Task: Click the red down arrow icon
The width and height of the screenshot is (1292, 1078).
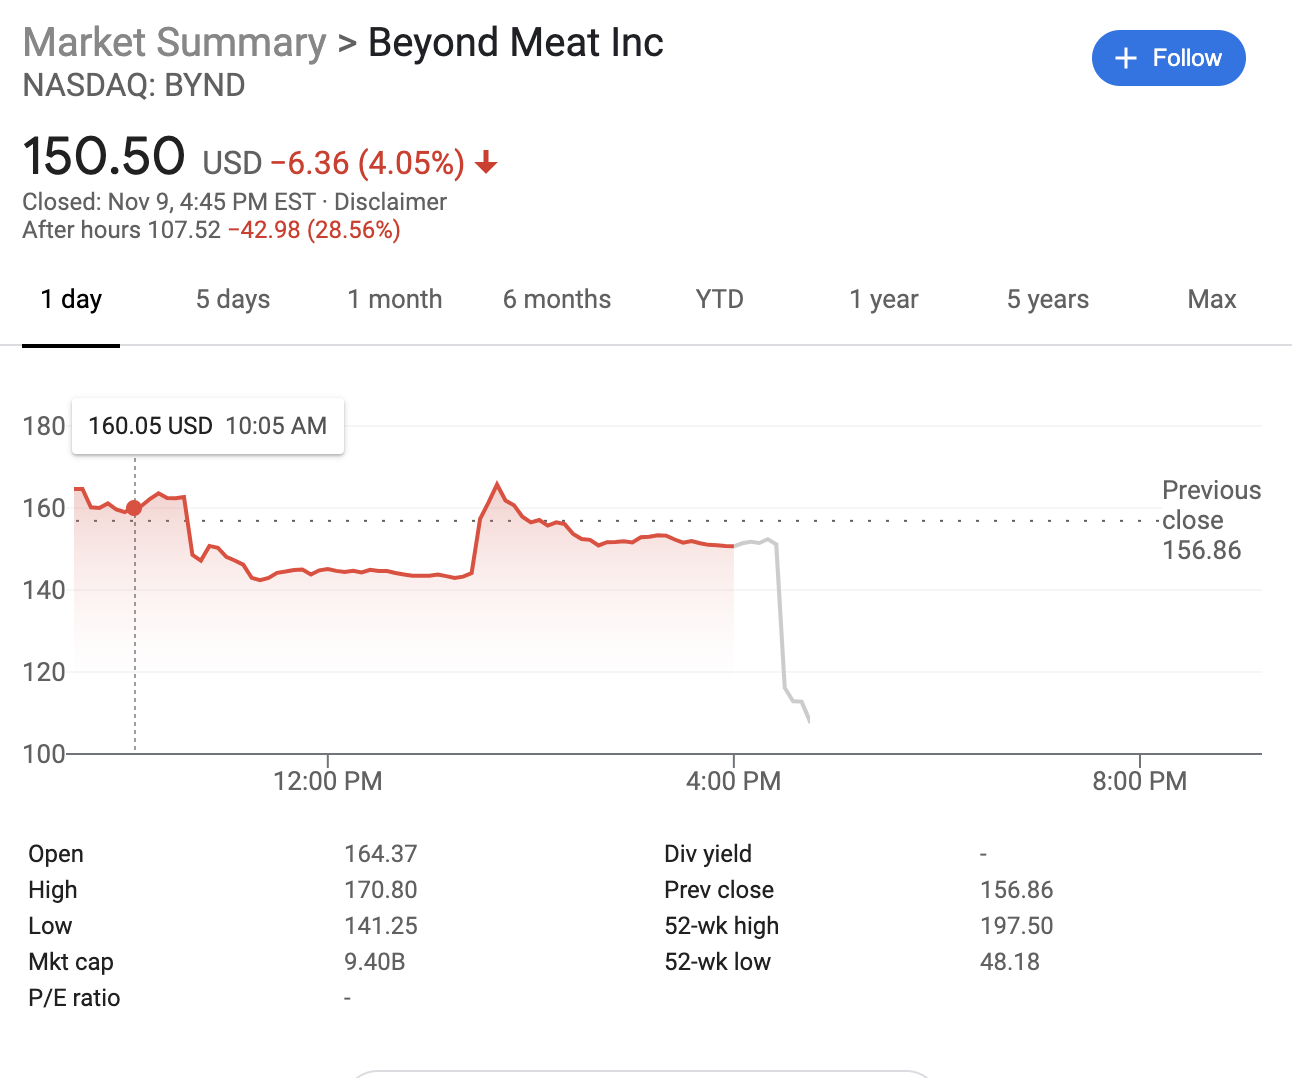Action: (x=487, y=162)
